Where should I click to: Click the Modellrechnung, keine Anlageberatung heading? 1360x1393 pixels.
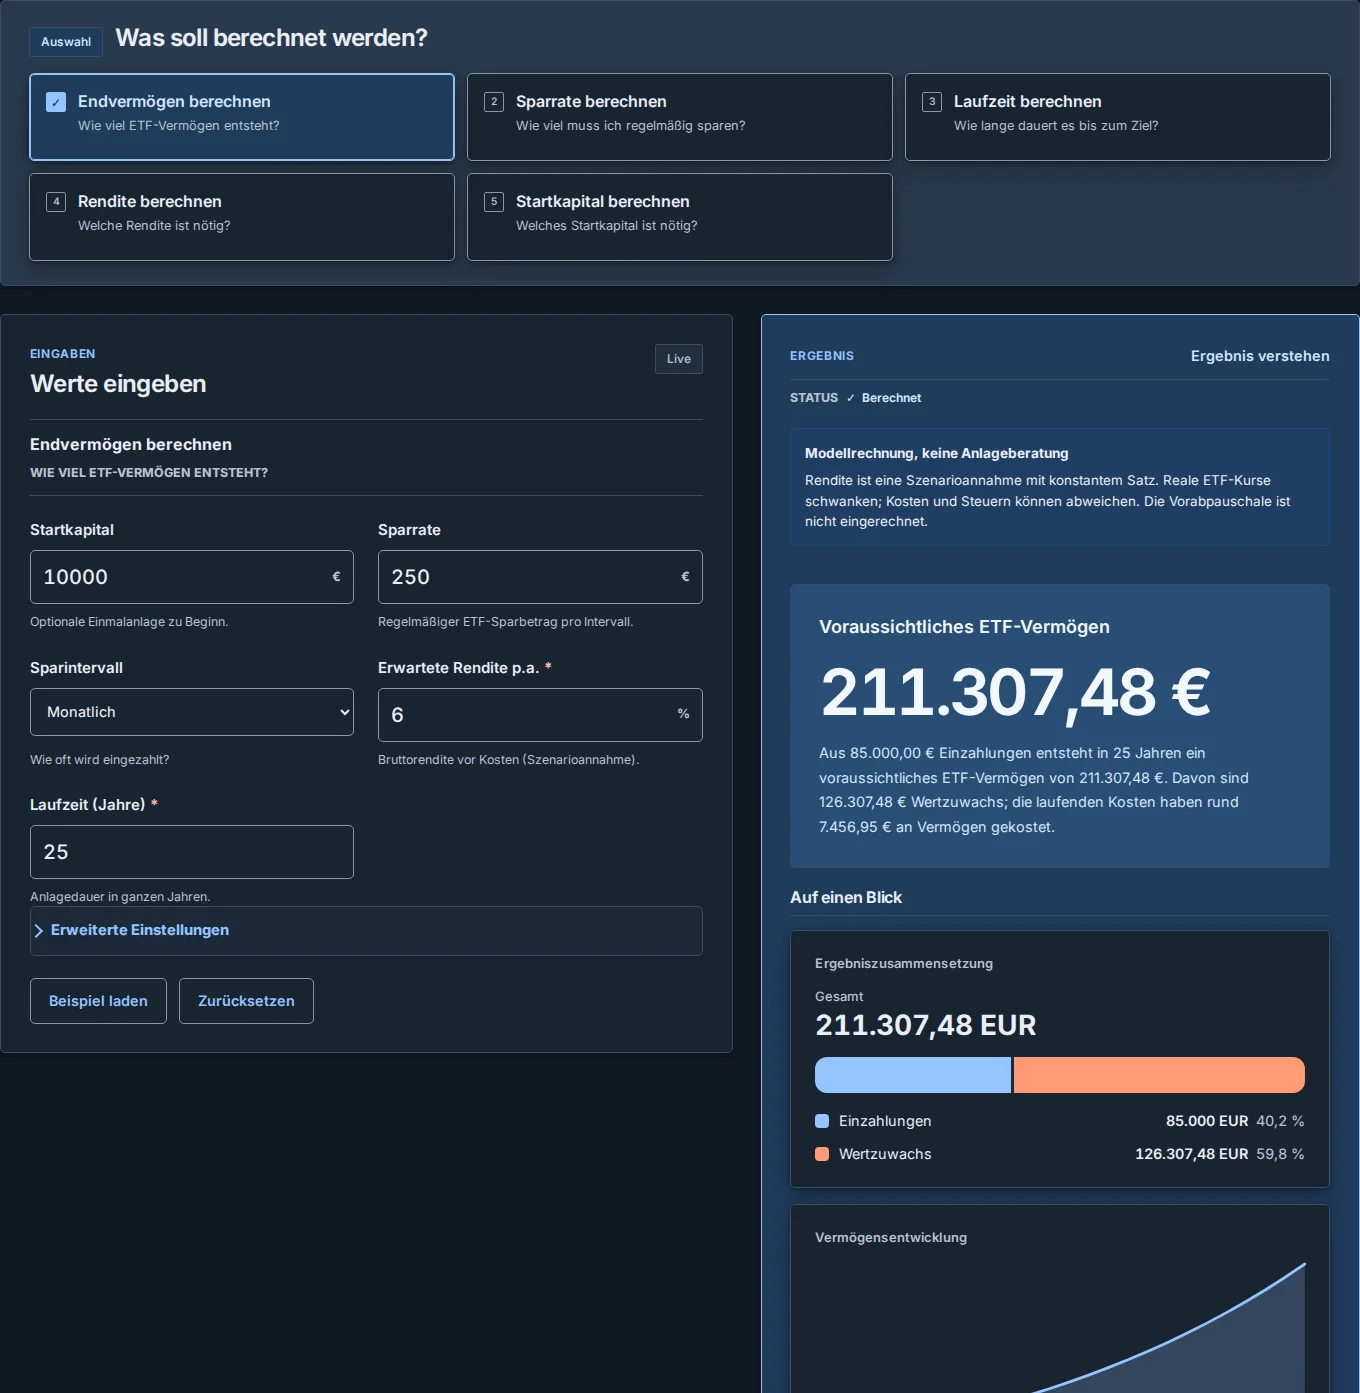937,453
